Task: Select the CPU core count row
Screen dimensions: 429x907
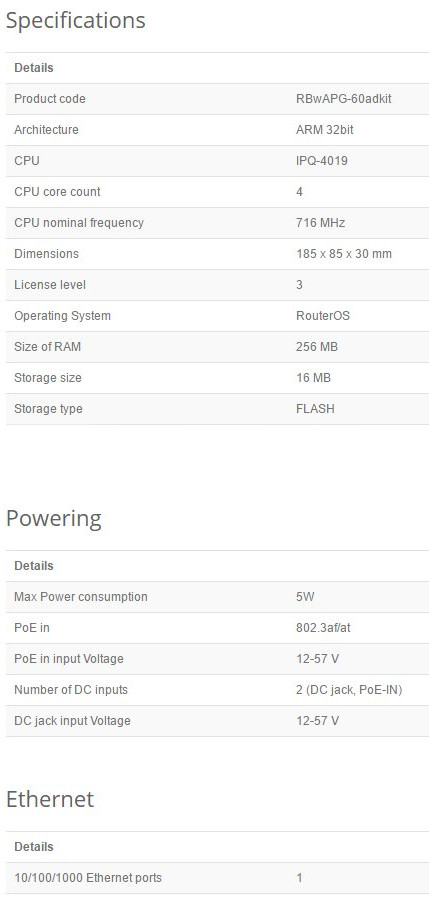Action: click(217, 192)
